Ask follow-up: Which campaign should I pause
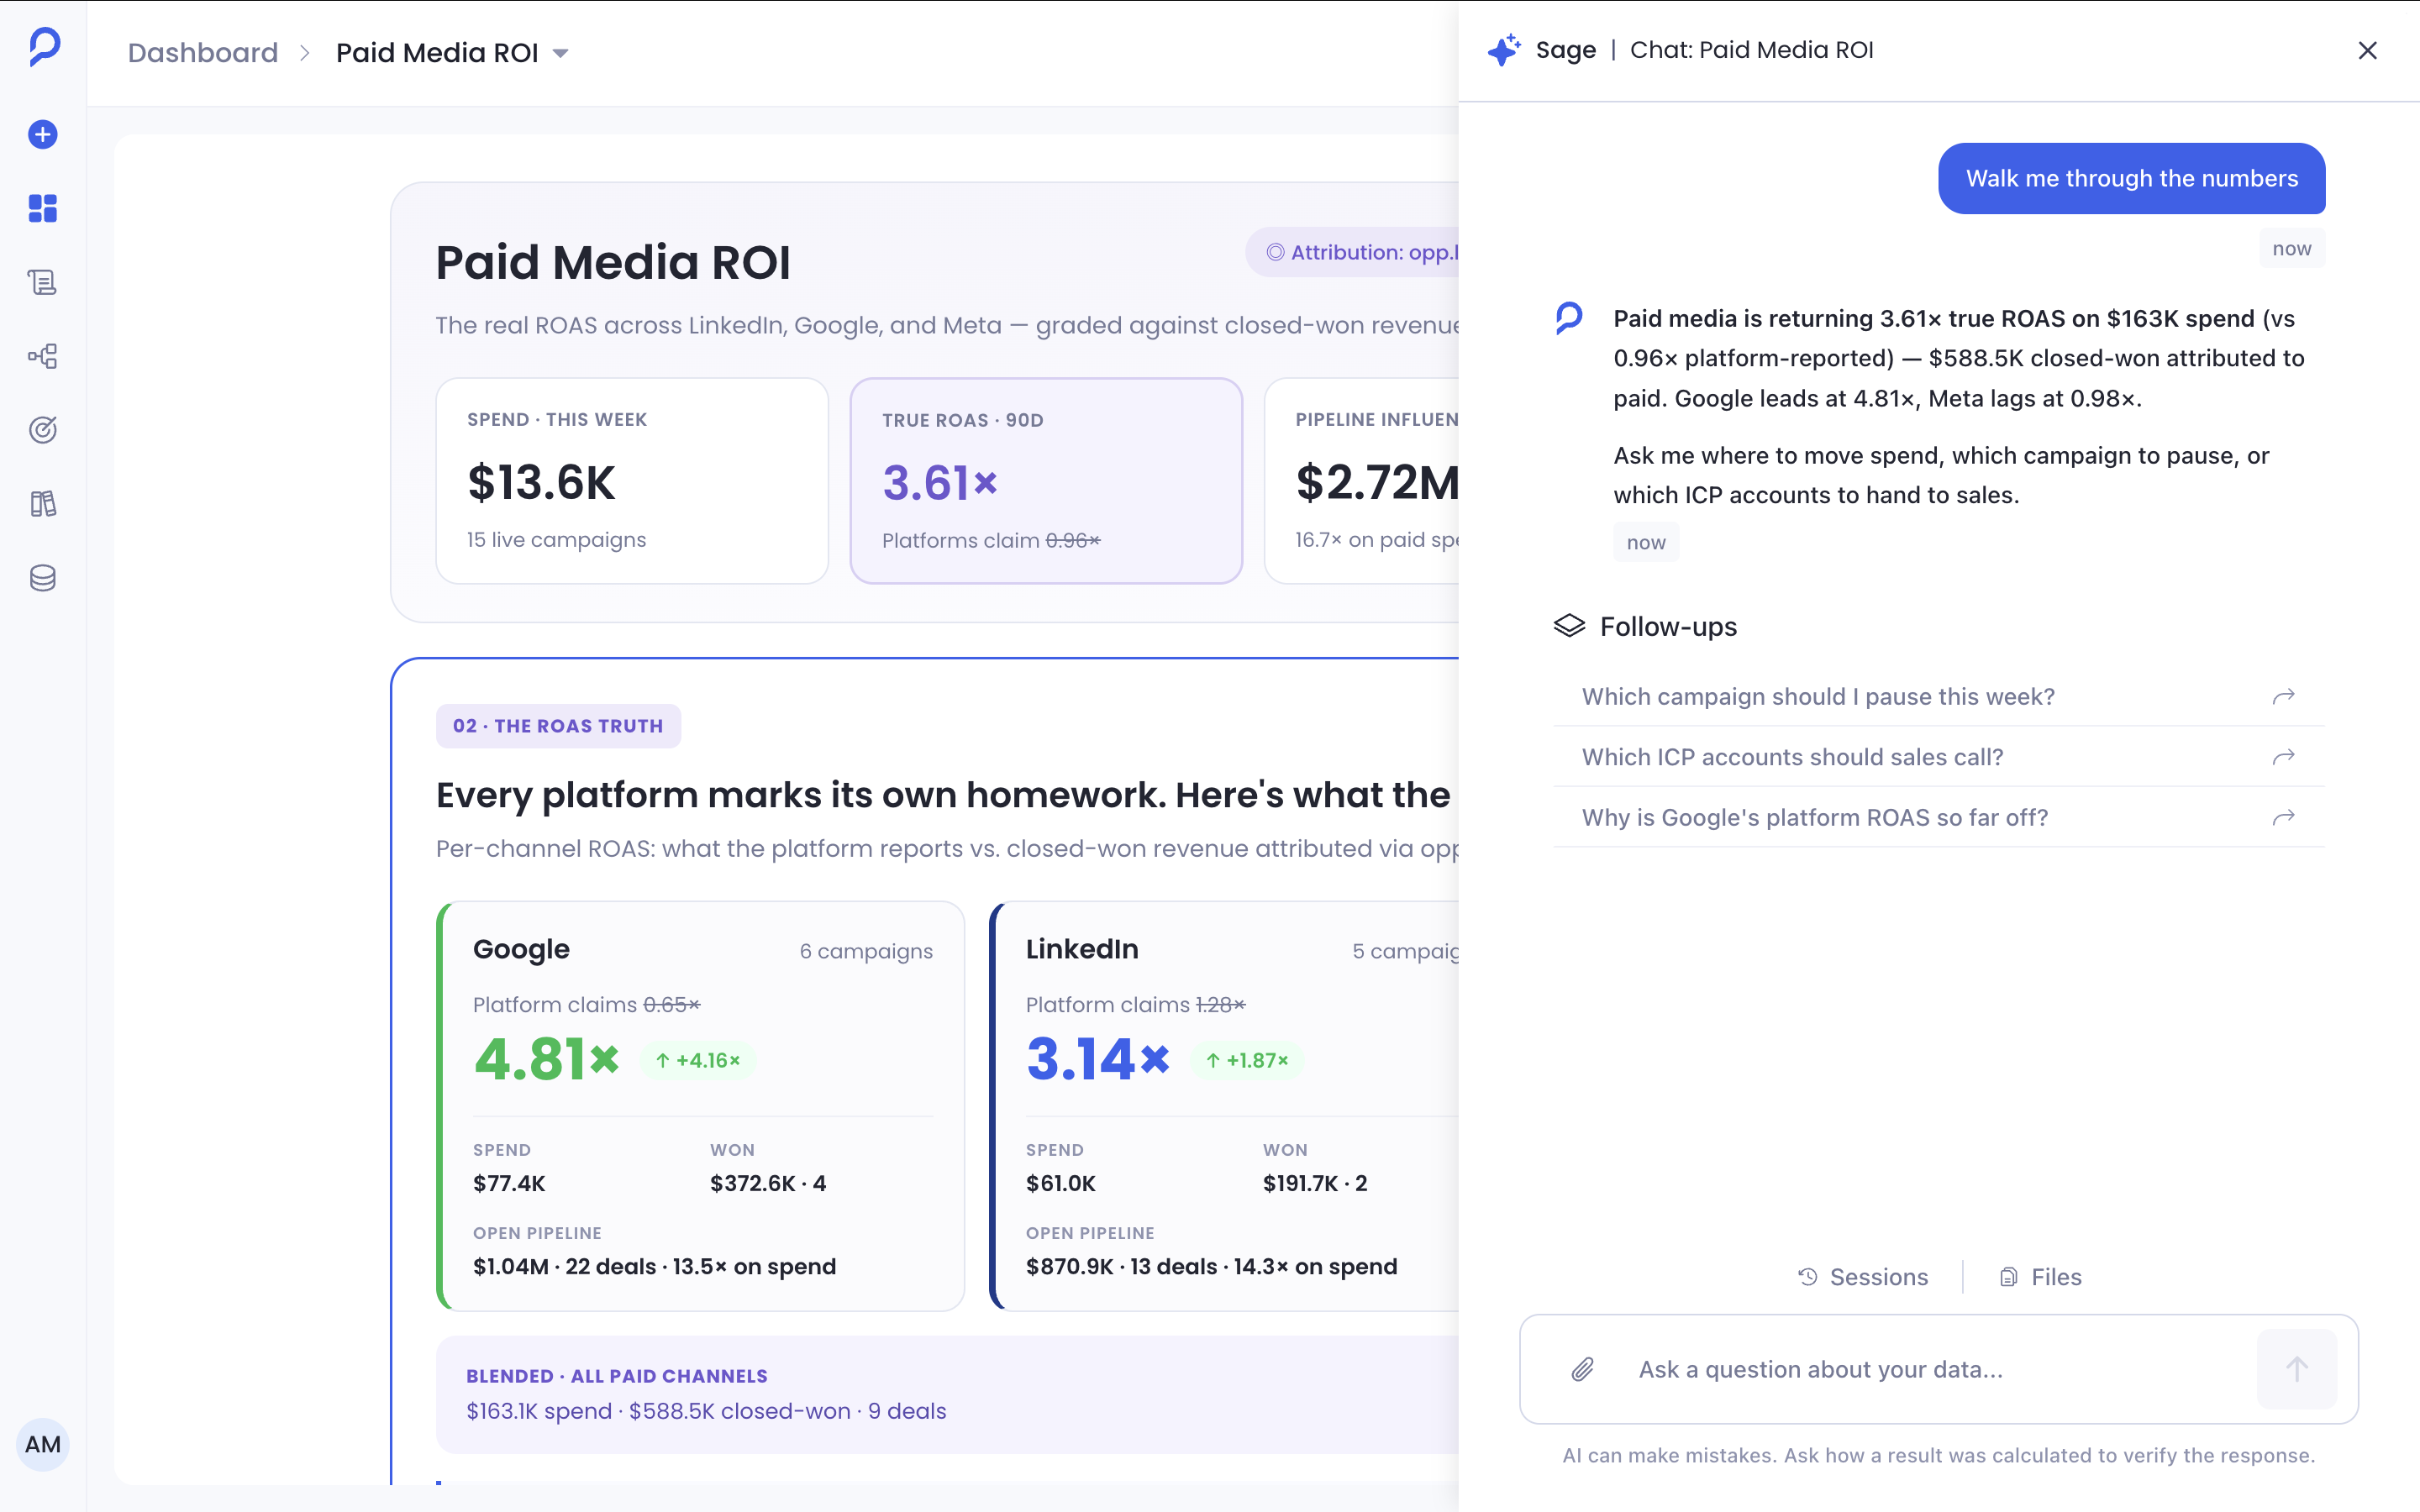This screenshot has width=2420, height=1512. tap(1938, 697)
